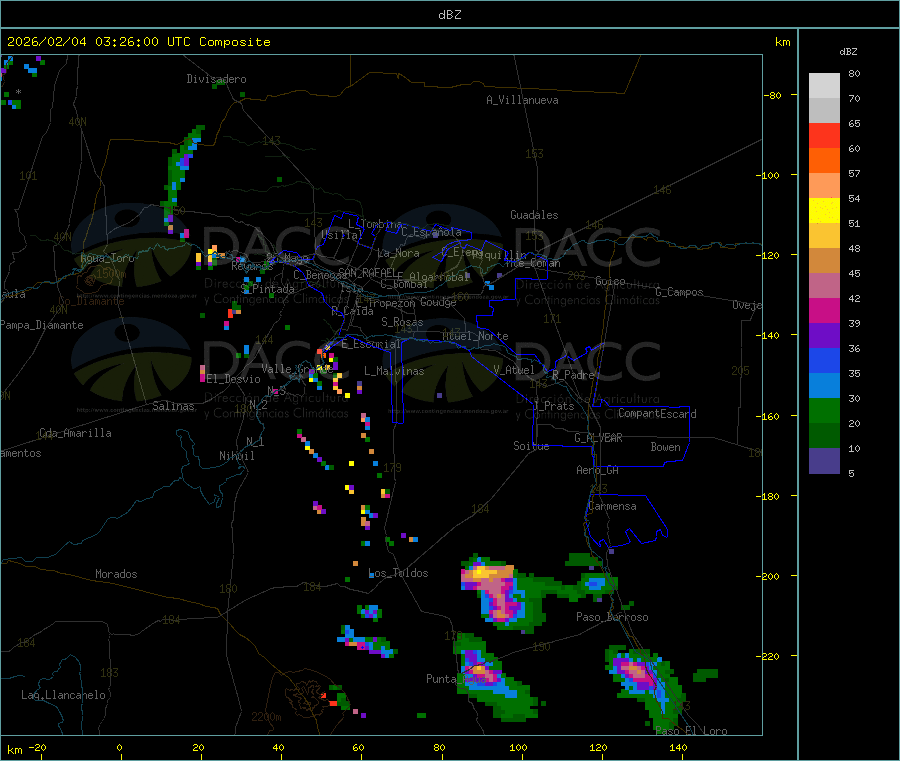Click the 'Lag.Llancanelo' label
Image resolution: width=900 pixels, height=761 pixels.
pos(63,695)
